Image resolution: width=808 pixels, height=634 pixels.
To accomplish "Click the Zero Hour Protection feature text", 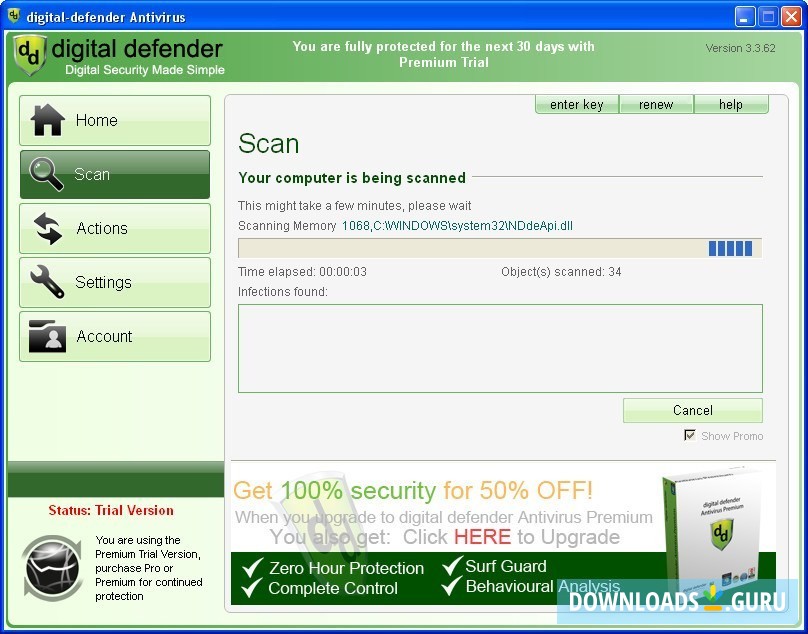I will coord(346,568).
